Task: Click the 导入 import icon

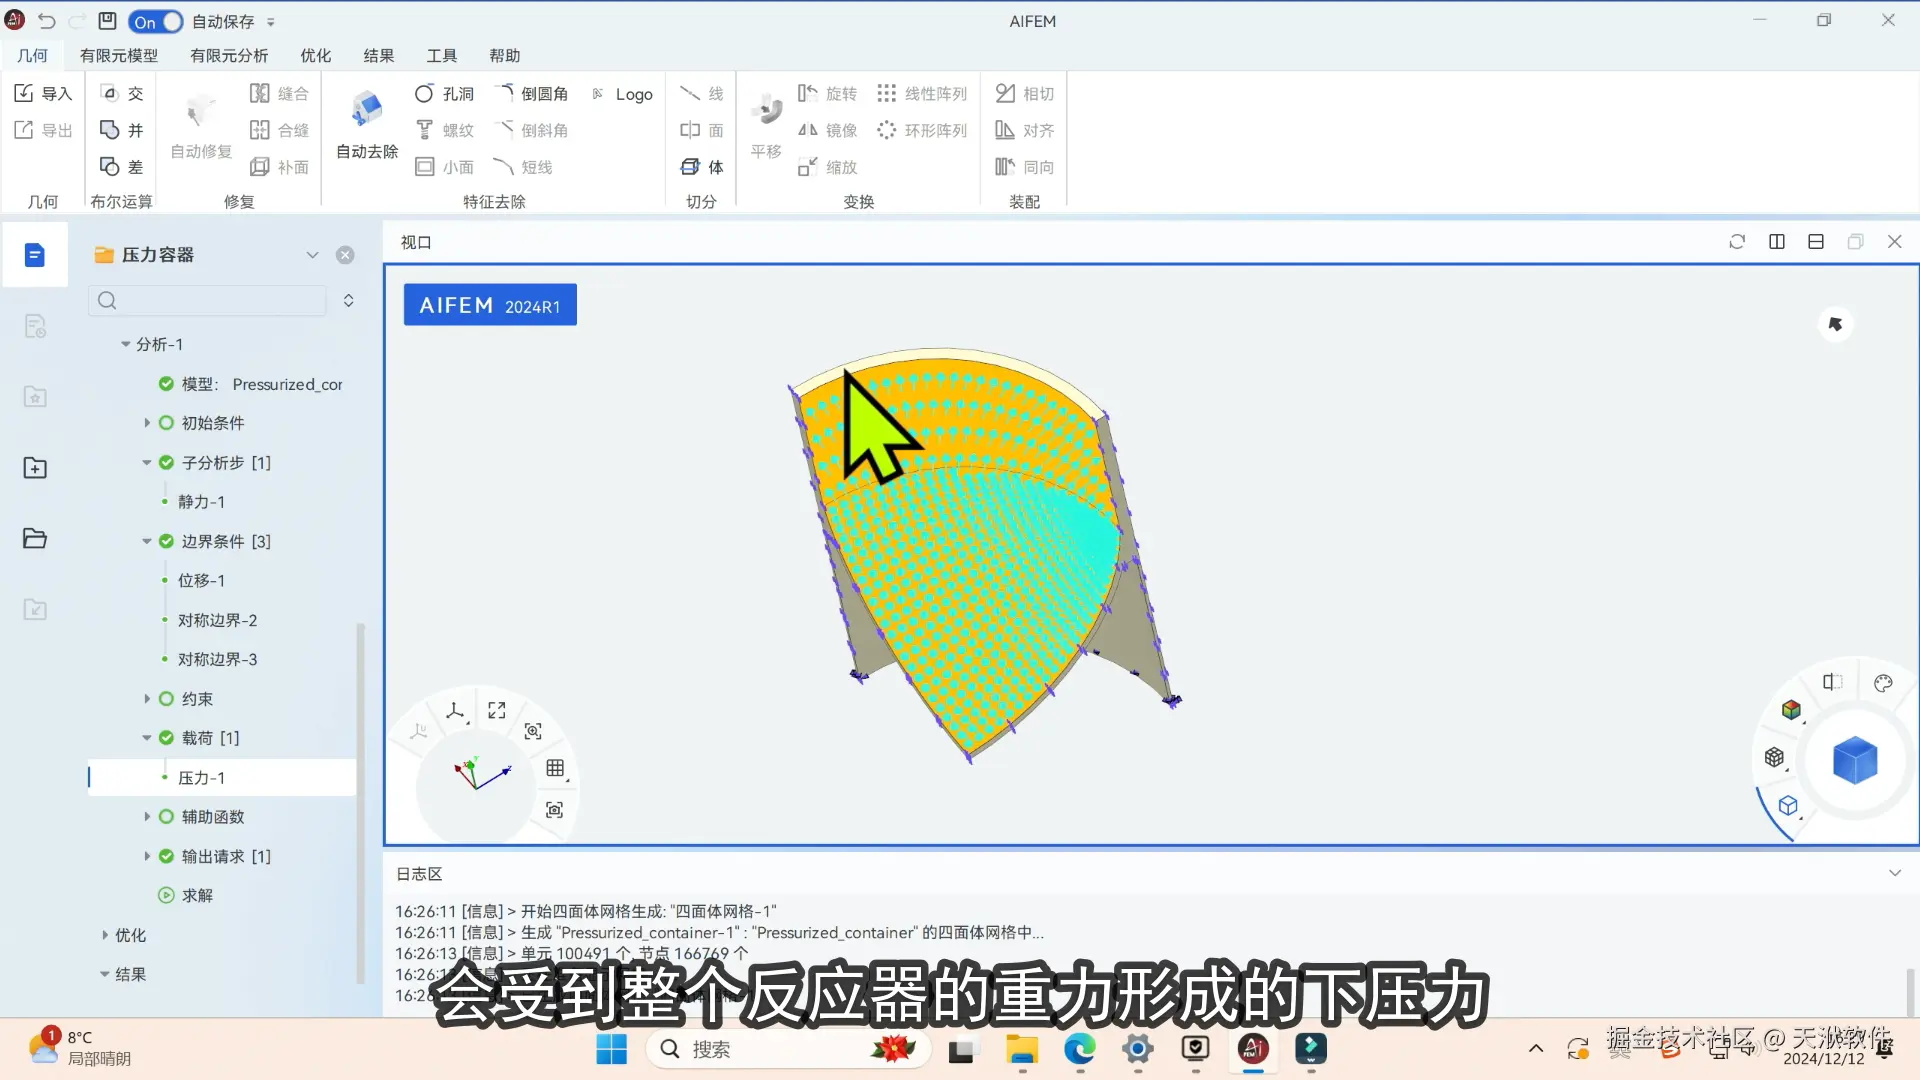Action: (x=25, y=93)
